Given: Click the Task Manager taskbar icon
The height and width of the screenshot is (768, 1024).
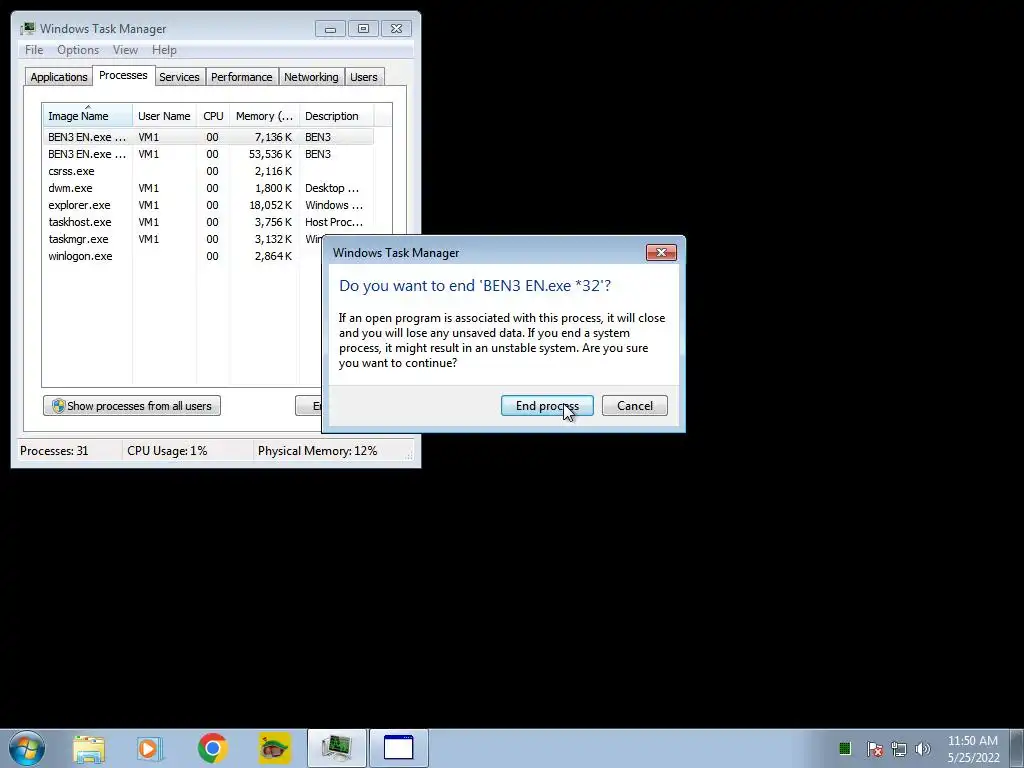Looking at the screenshot, I should (337, 748).
